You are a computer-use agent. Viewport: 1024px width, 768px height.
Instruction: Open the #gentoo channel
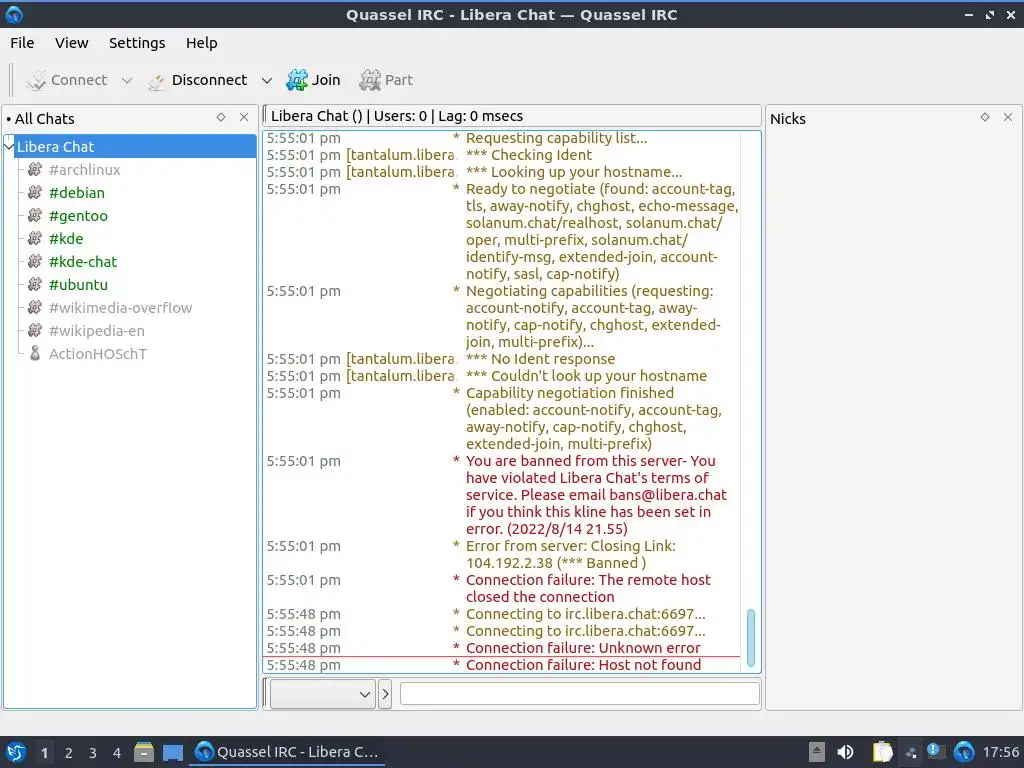pyautogui.click(x=78, y=216)
